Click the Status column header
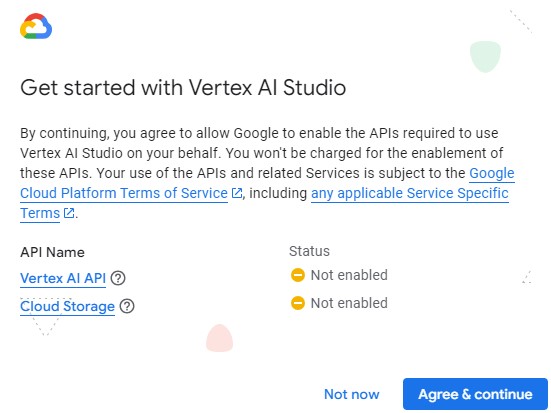The image size is (551, 413). click(x=309, y=251)
